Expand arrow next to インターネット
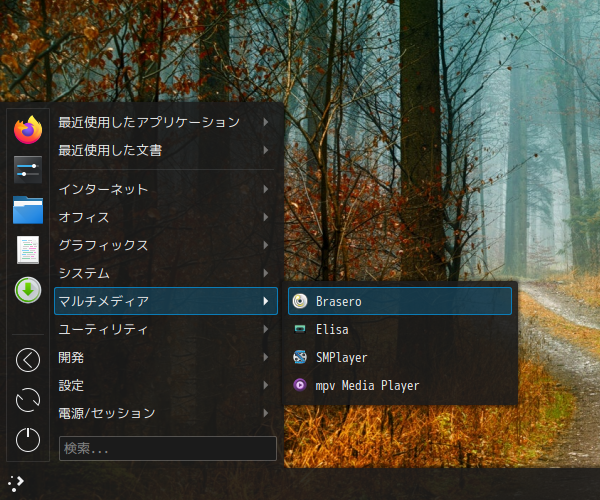Viewport: 600px width, 500px height. [x=266, y=189]
